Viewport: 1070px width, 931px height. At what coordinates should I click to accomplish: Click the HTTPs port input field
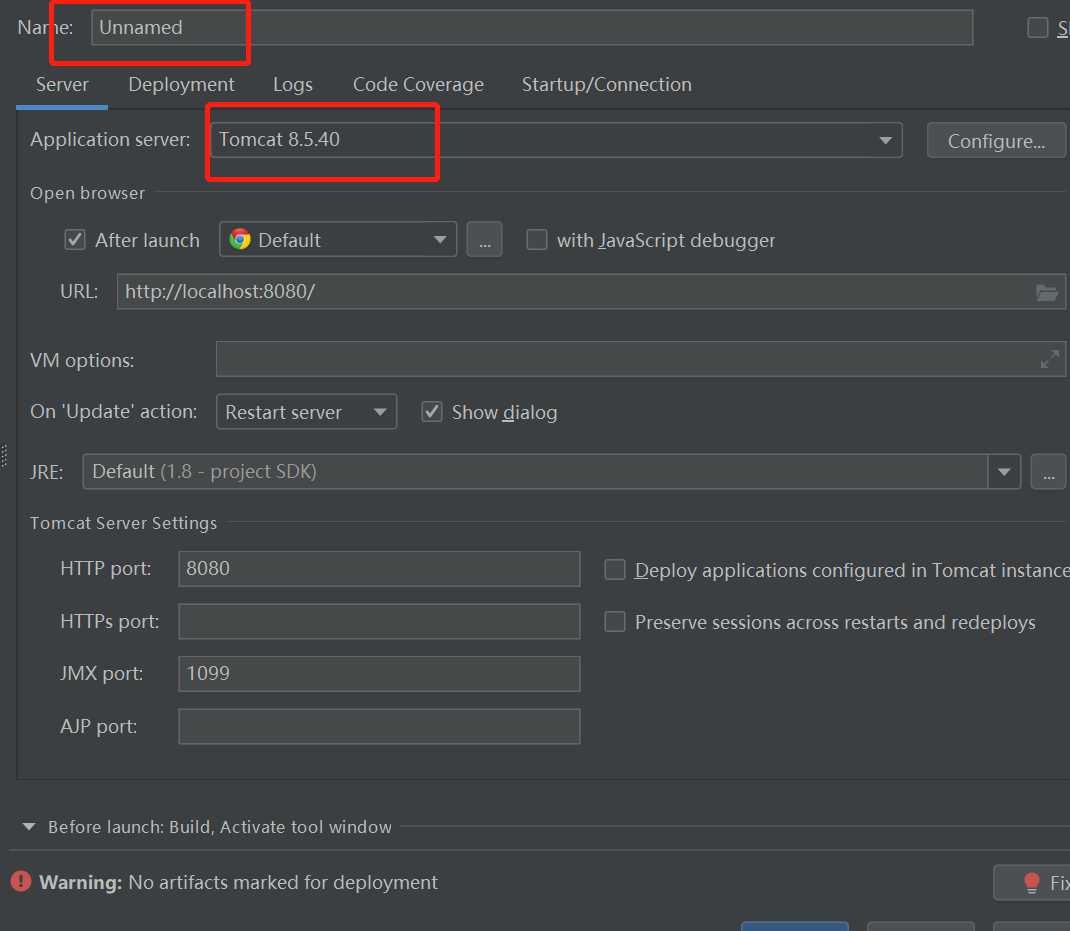(379, 621)
